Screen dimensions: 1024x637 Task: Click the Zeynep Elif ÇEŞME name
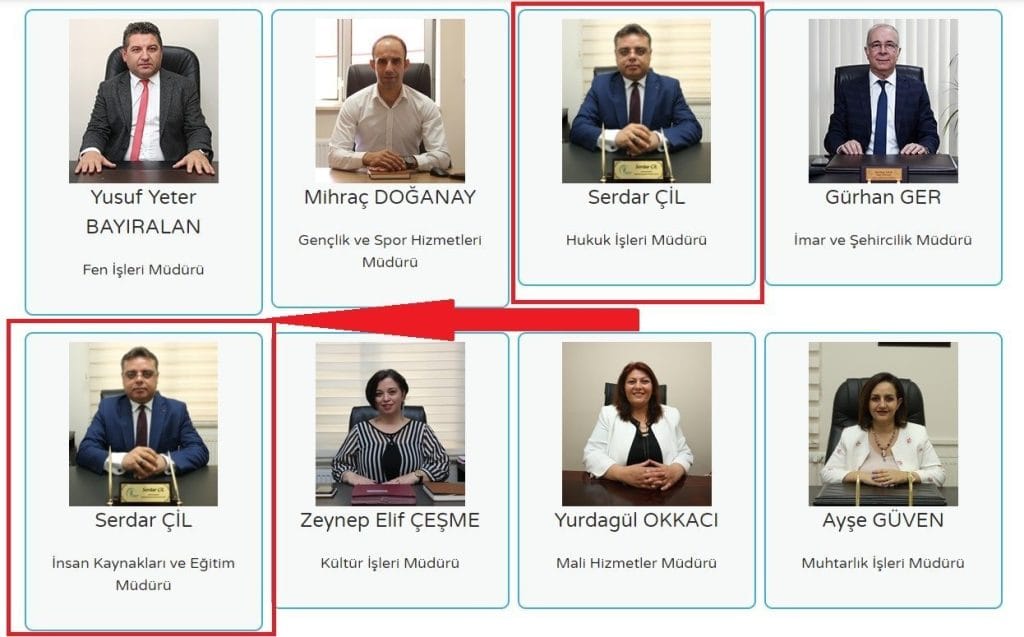pyautogui.click(x=390, y=521)
